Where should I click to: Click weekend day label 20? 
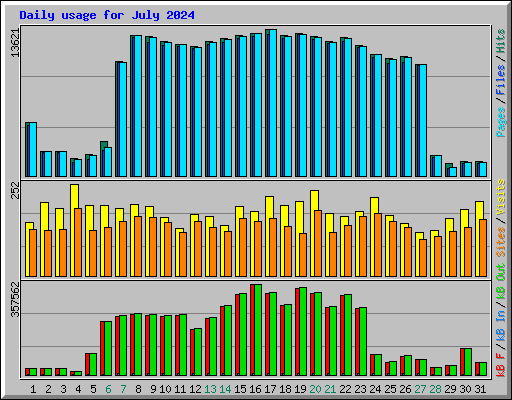[x=315, y=389]
